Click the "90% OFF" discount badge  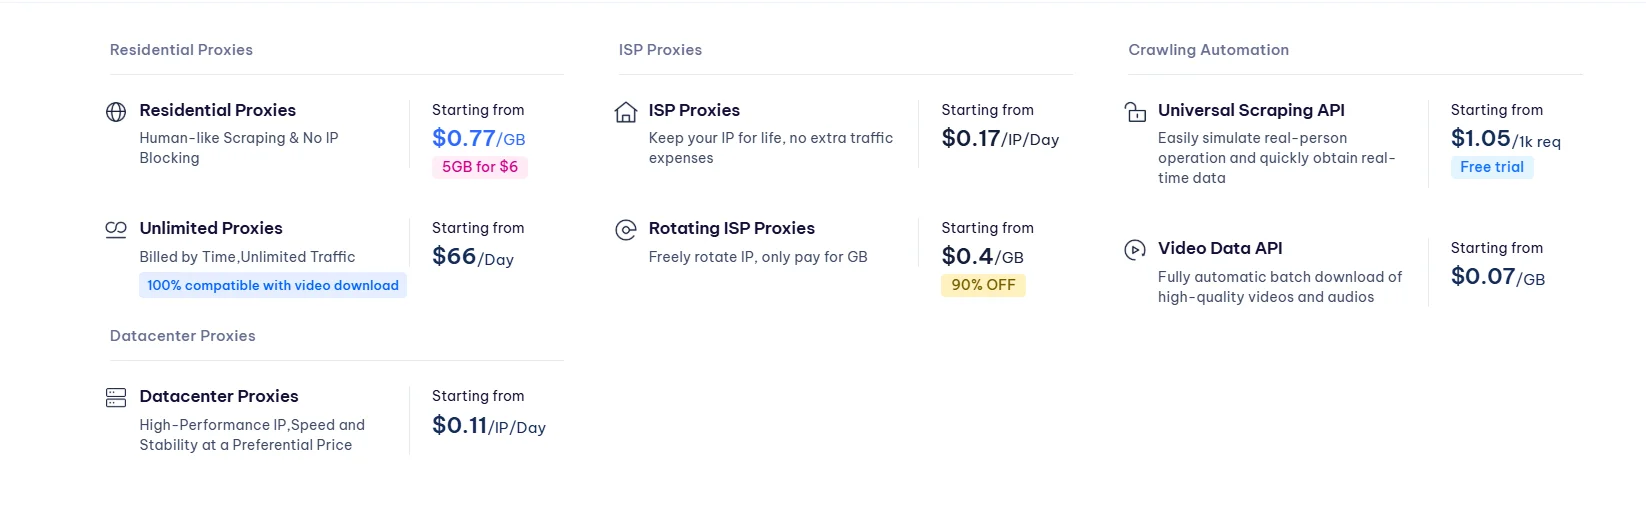point(983,285)
